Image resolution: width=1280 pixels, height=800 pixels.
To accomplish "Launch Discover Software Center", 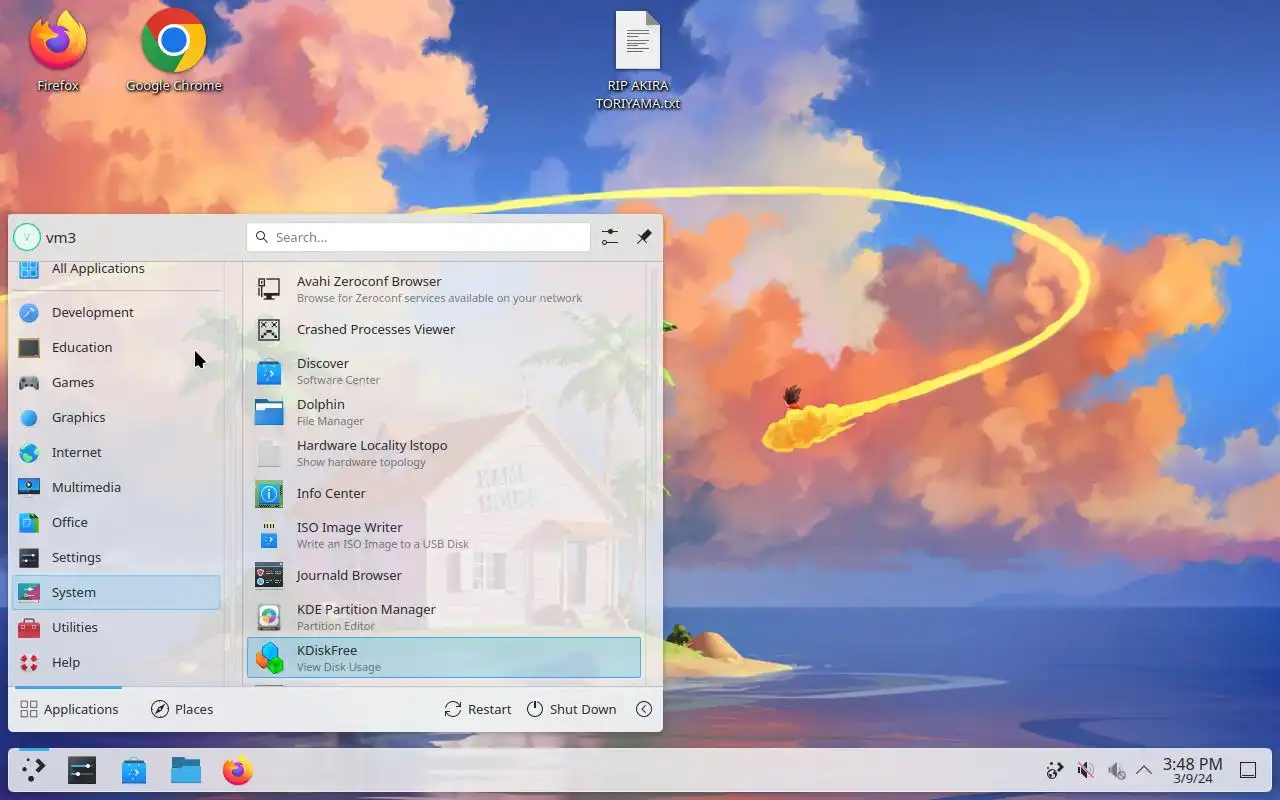I will [x=444, y=371].
